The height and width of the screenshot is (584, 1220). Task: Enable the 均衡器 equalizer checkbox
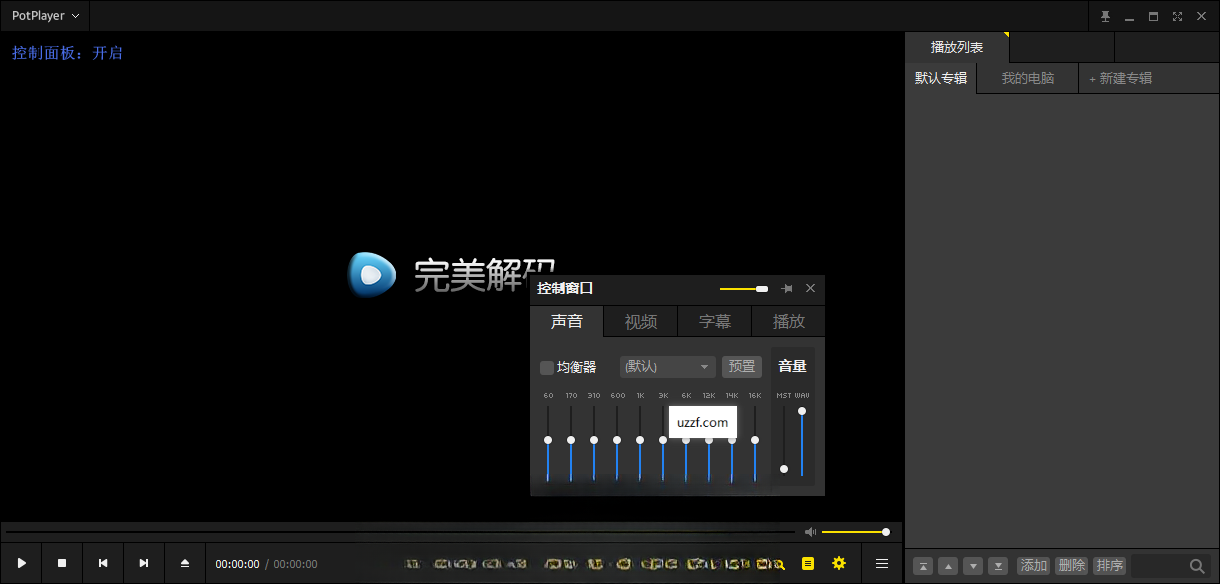[547, 367]
